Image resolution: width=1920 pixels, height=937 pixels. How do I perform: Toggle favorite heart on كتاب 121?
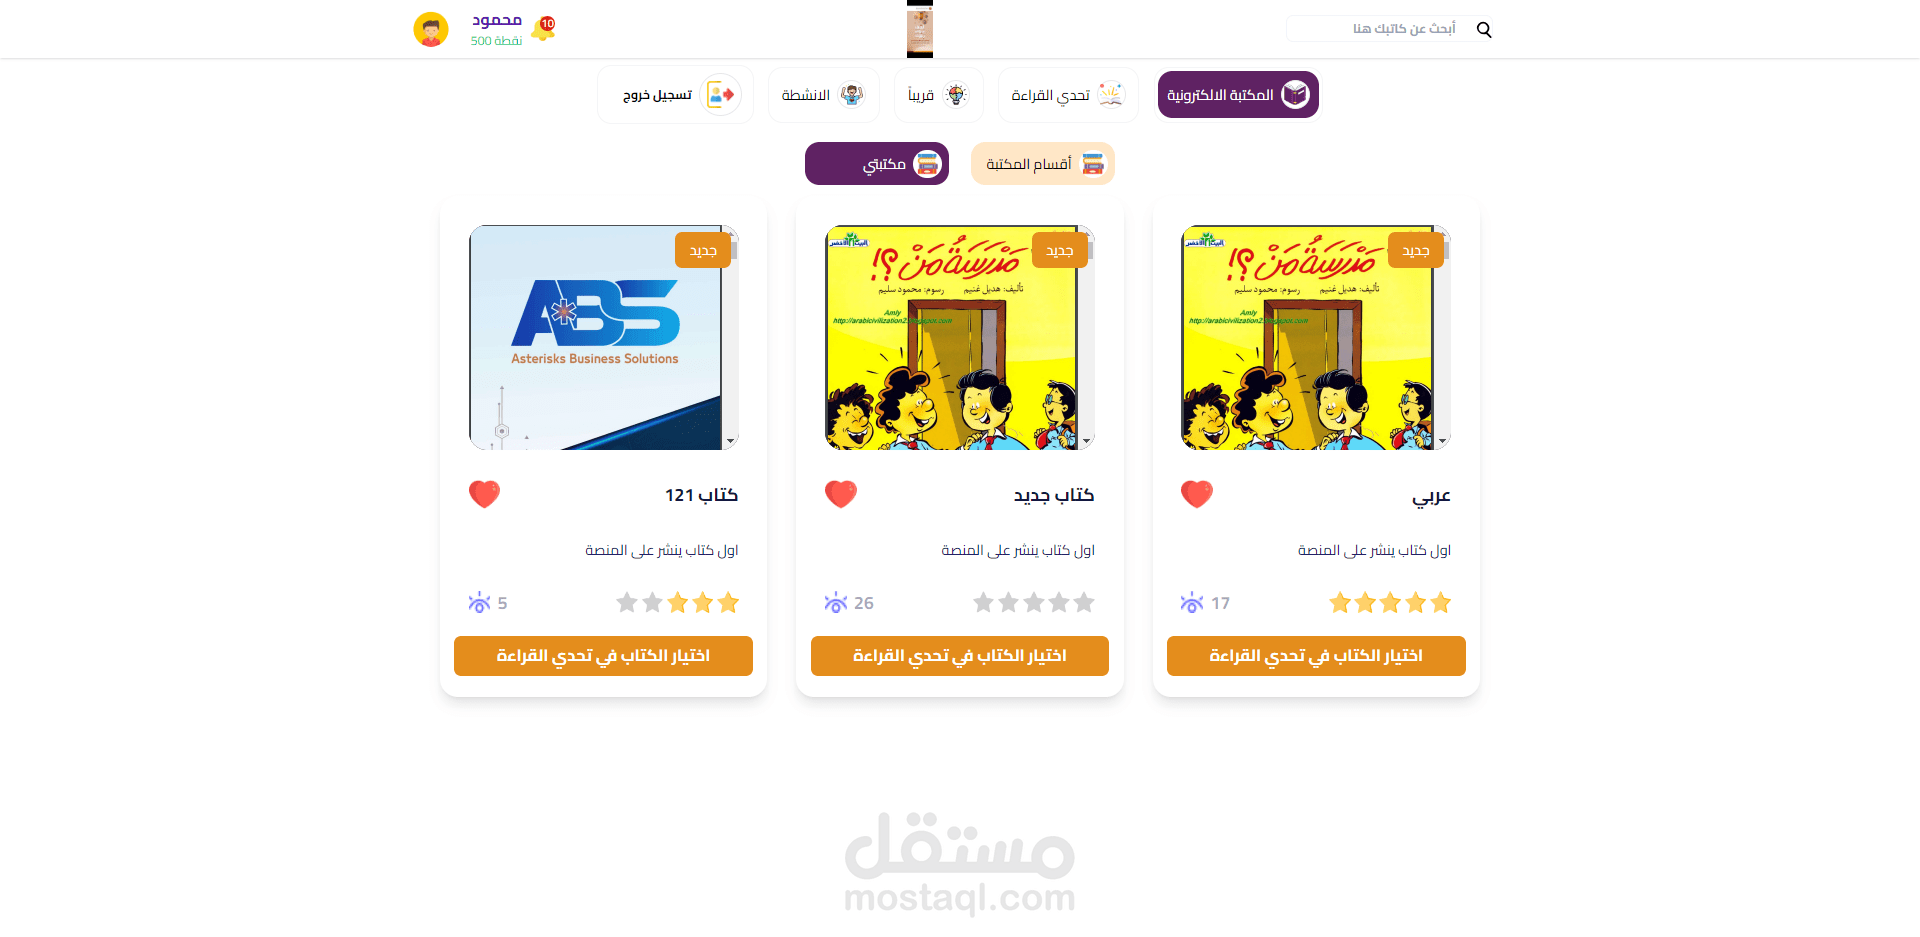[x=485, y=494]
